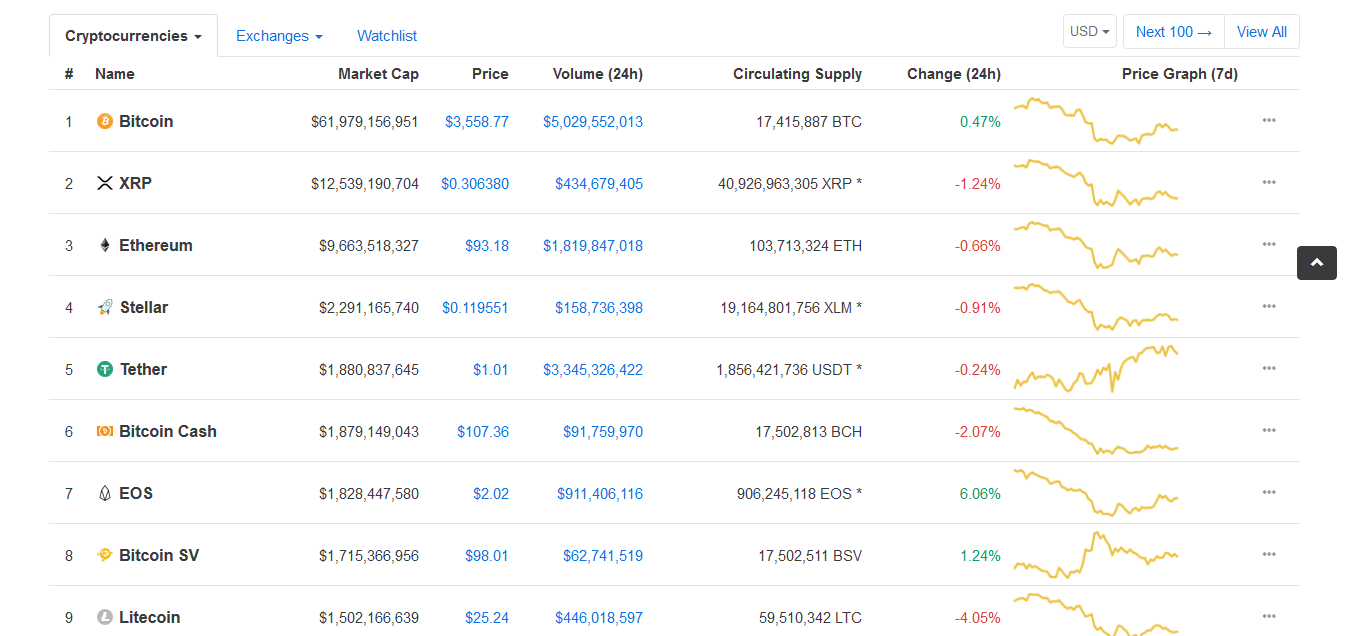This screenshot has height=636, width=1349.
Task: Open the USD currency selector
Action: coord(1090,32)
